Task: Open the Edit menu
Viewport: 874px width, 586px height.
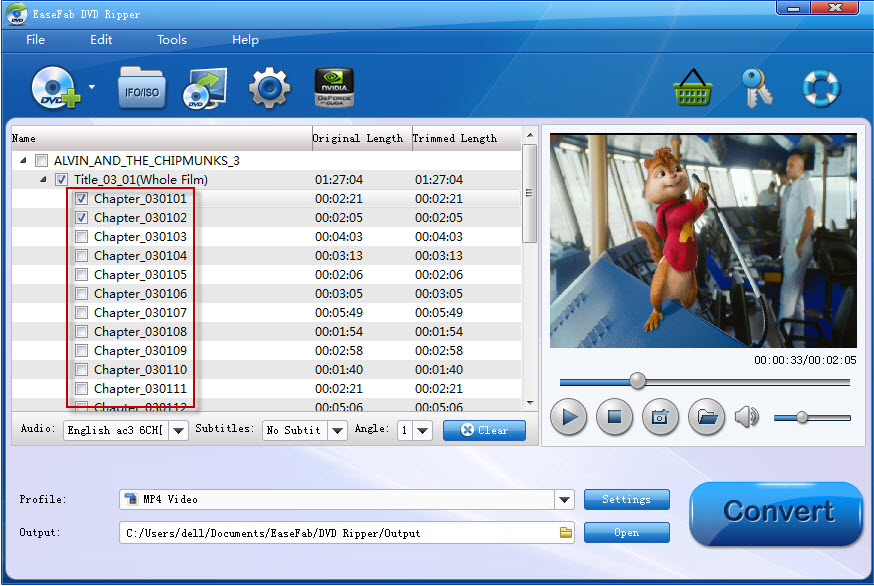Action: coord(101,40)
